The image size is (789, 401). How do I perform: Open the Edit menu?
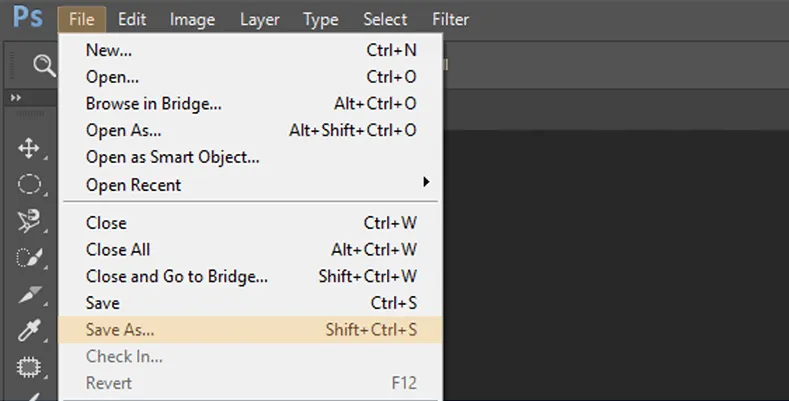tap(132, 19)
